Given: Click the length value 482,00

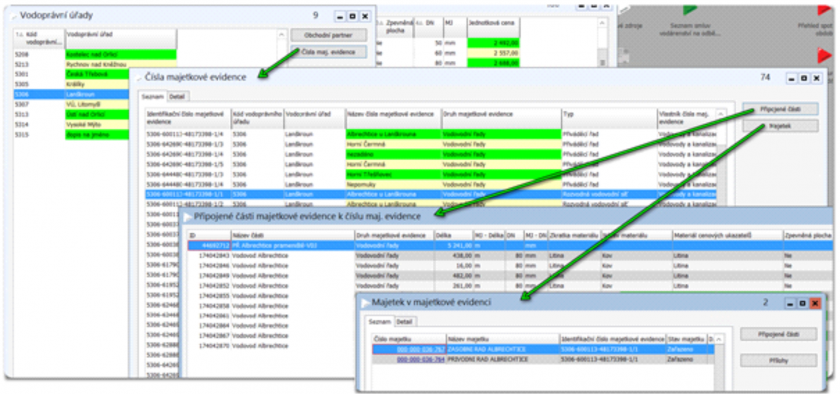Looking at the screenshot, I should point(454,276).
